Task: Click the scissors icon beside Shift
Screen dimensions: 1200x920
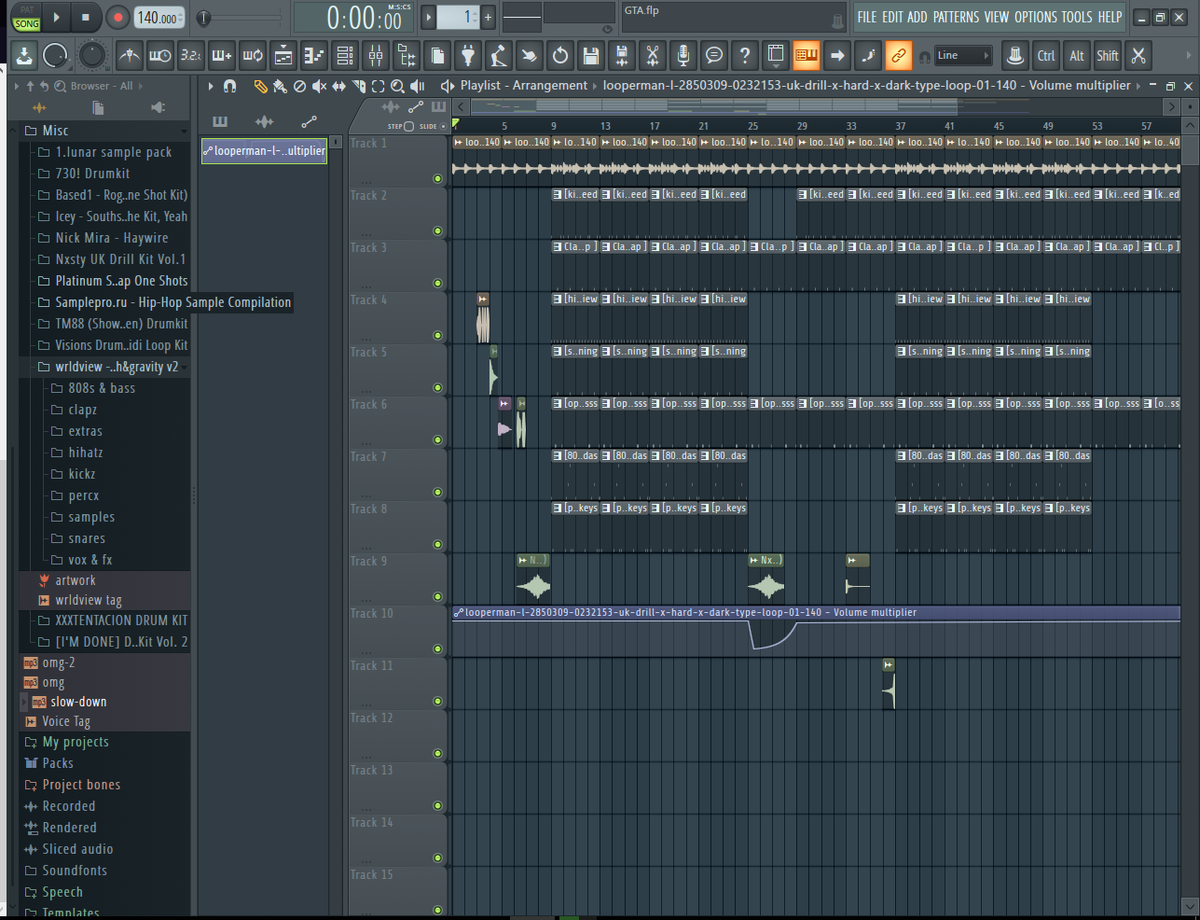Action: pyautogui.click(x=1138, y=55)
